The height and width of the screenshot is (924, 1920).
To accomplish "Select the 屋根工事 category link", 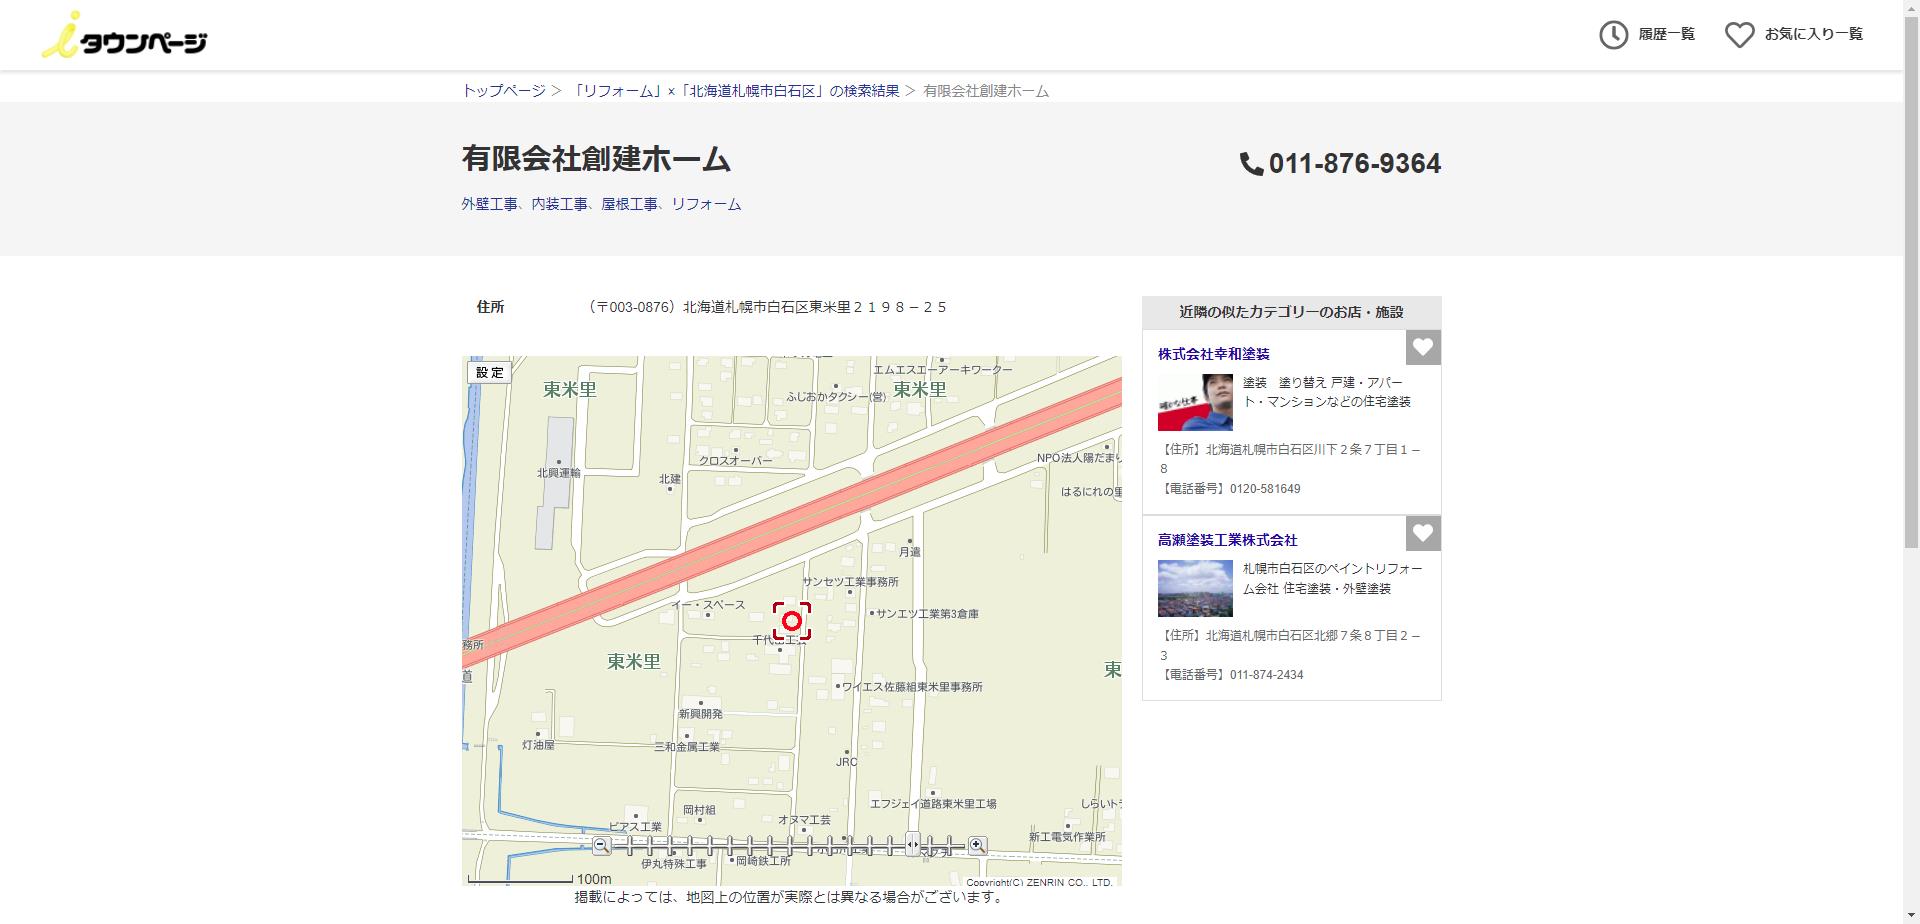I will tap(629, 204).
